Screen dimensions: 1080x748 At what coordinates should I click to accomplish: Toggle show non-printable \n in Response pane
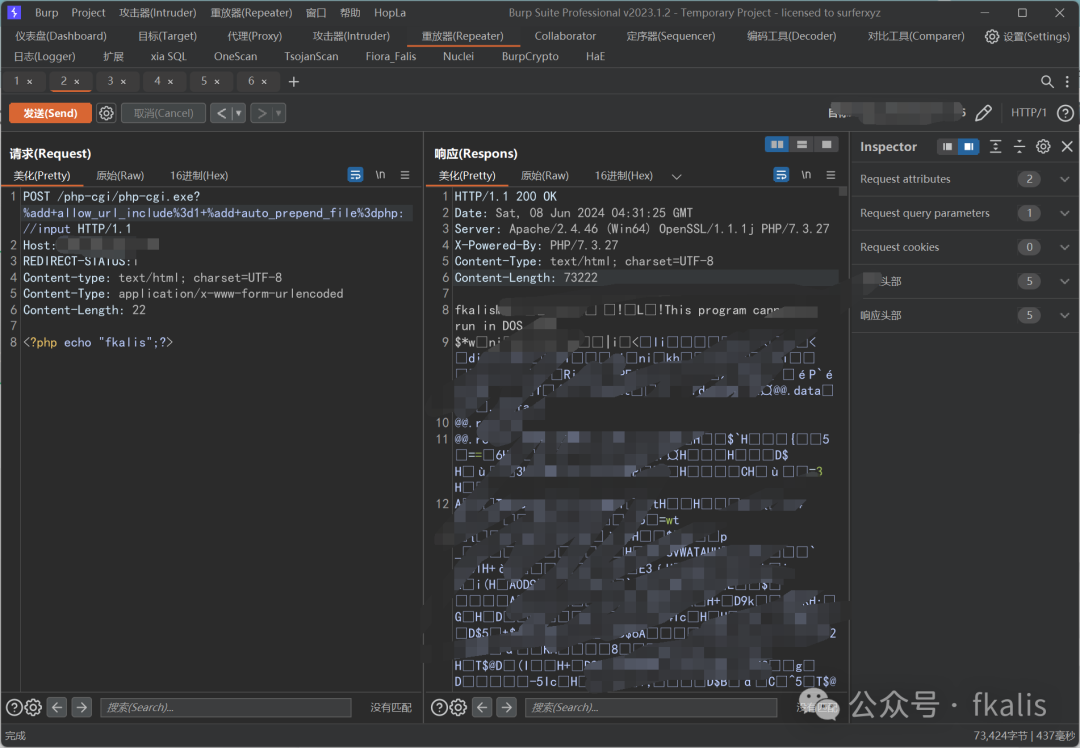[x=806, y=175]
